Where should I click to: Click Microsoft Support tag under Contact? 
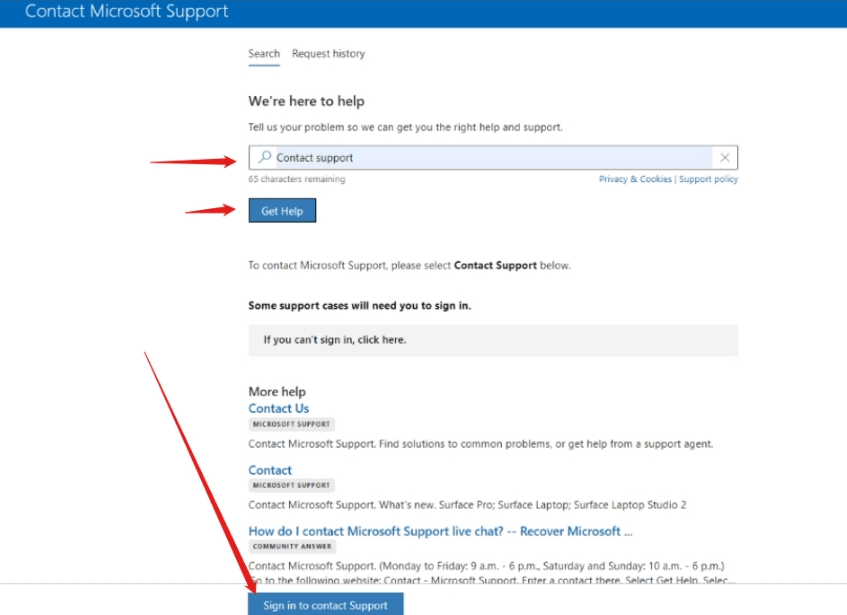click(x=292, y=485)
